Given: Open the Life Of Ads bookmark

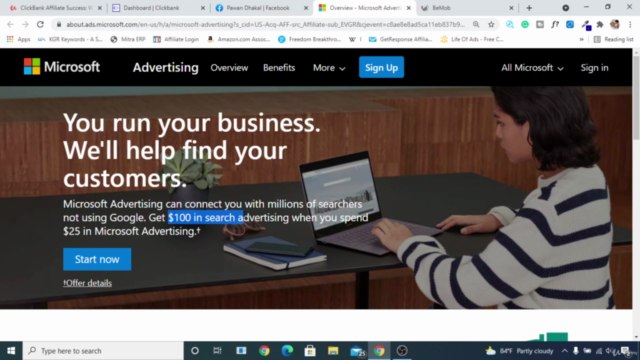Looking at the screenshot, I should click(472, 39).
